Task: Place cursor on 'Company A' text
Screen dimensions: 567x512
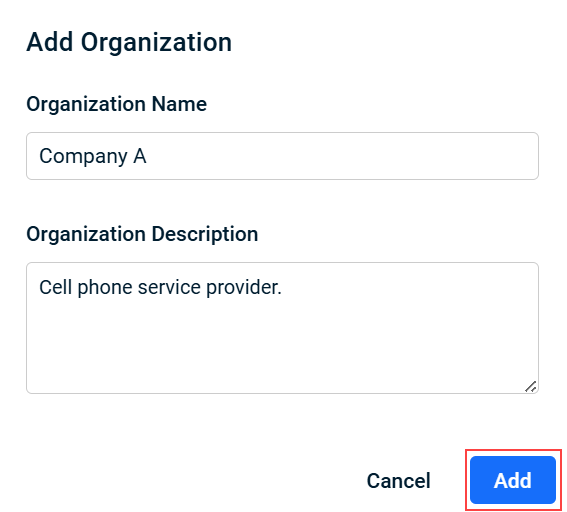Action: point(93,157)
